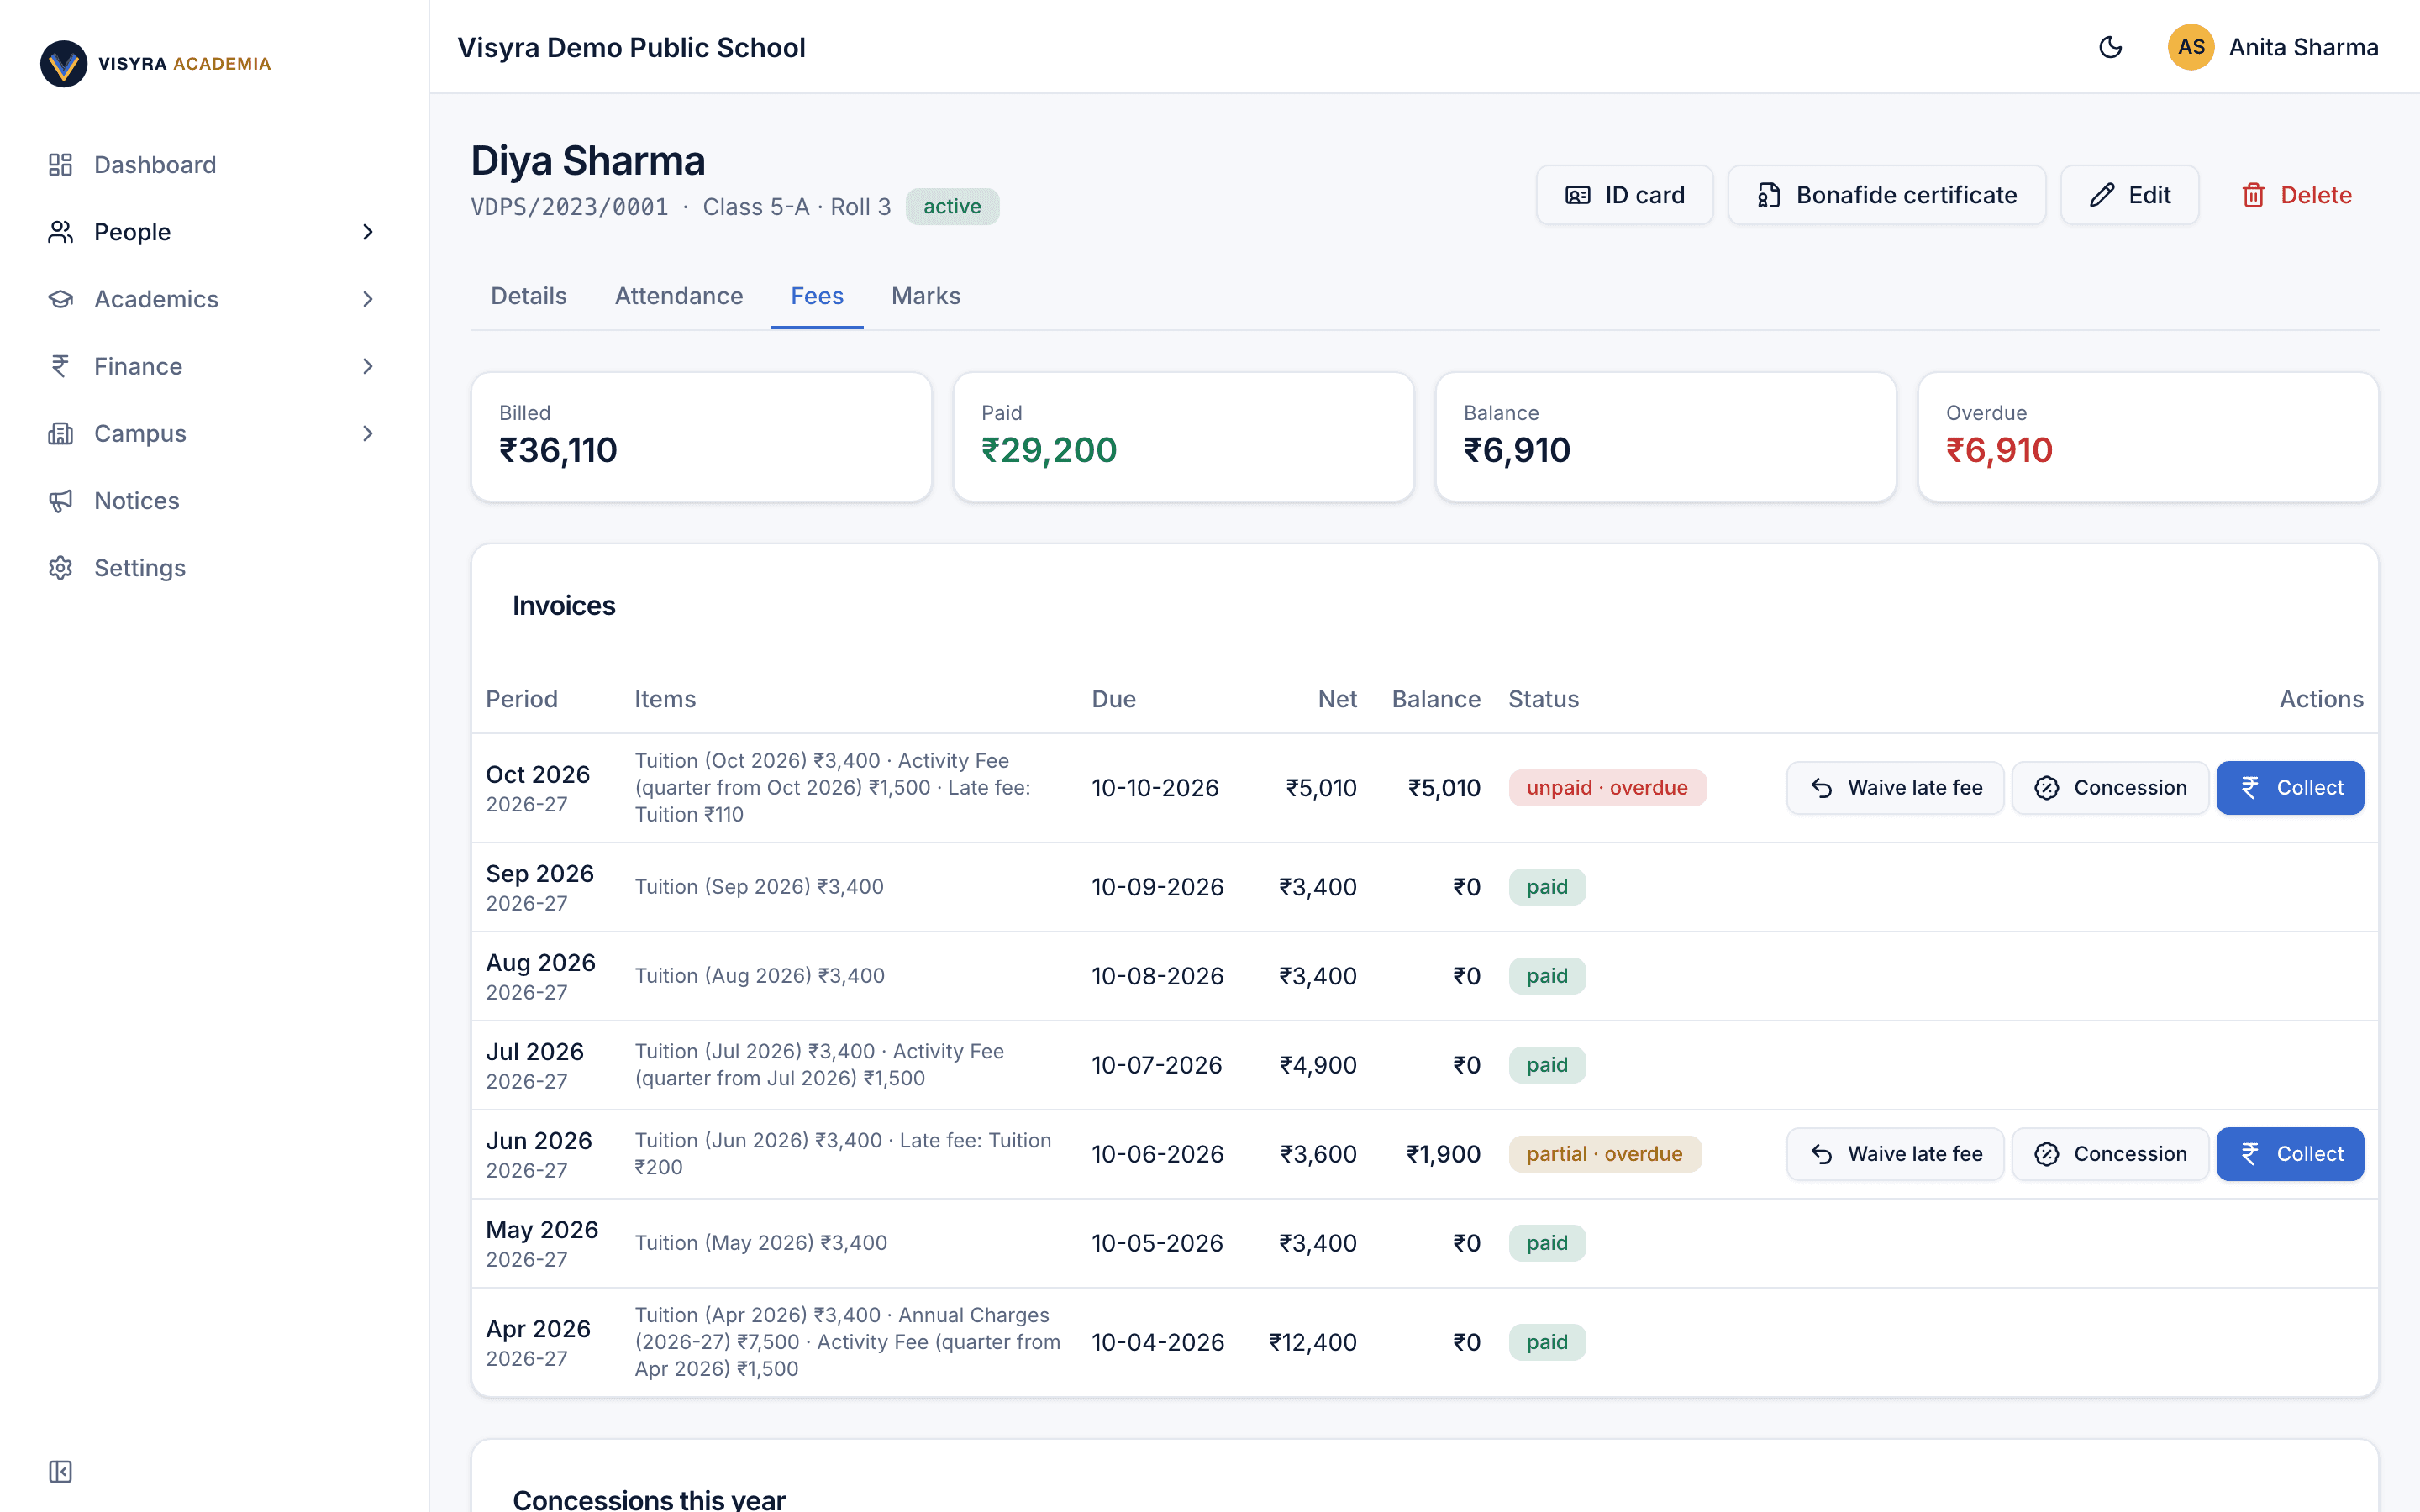Click the Visyra Academia logo icon
This screenshot has height=1512, width=2420.
(x=63, y=63)
